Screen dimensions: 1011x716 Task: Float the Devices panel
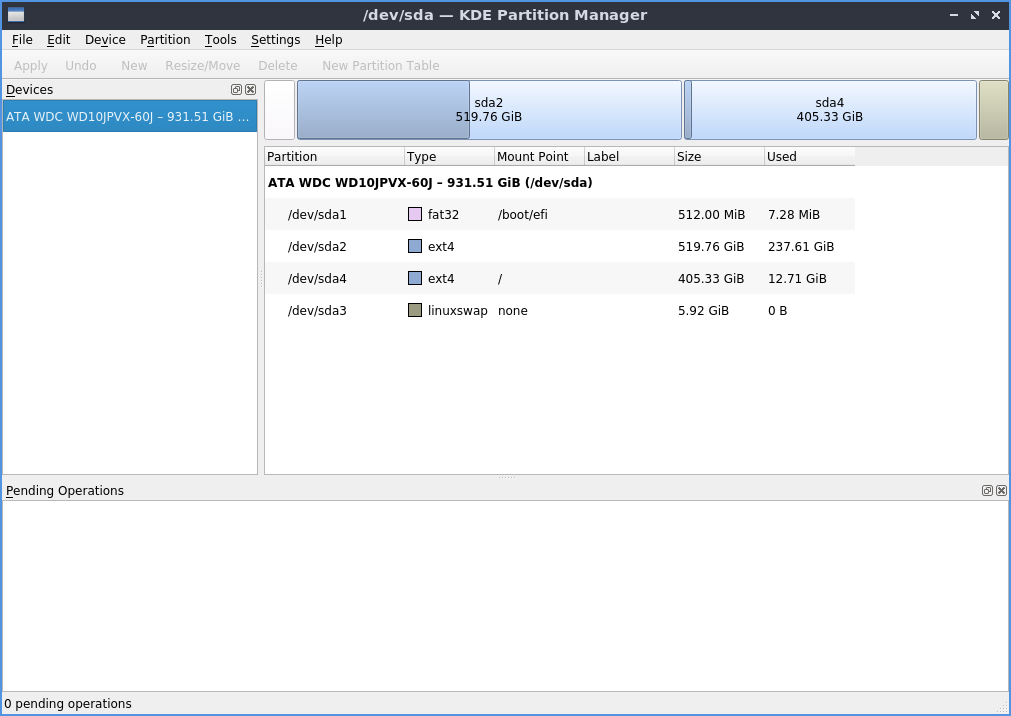tap(236, 90)
